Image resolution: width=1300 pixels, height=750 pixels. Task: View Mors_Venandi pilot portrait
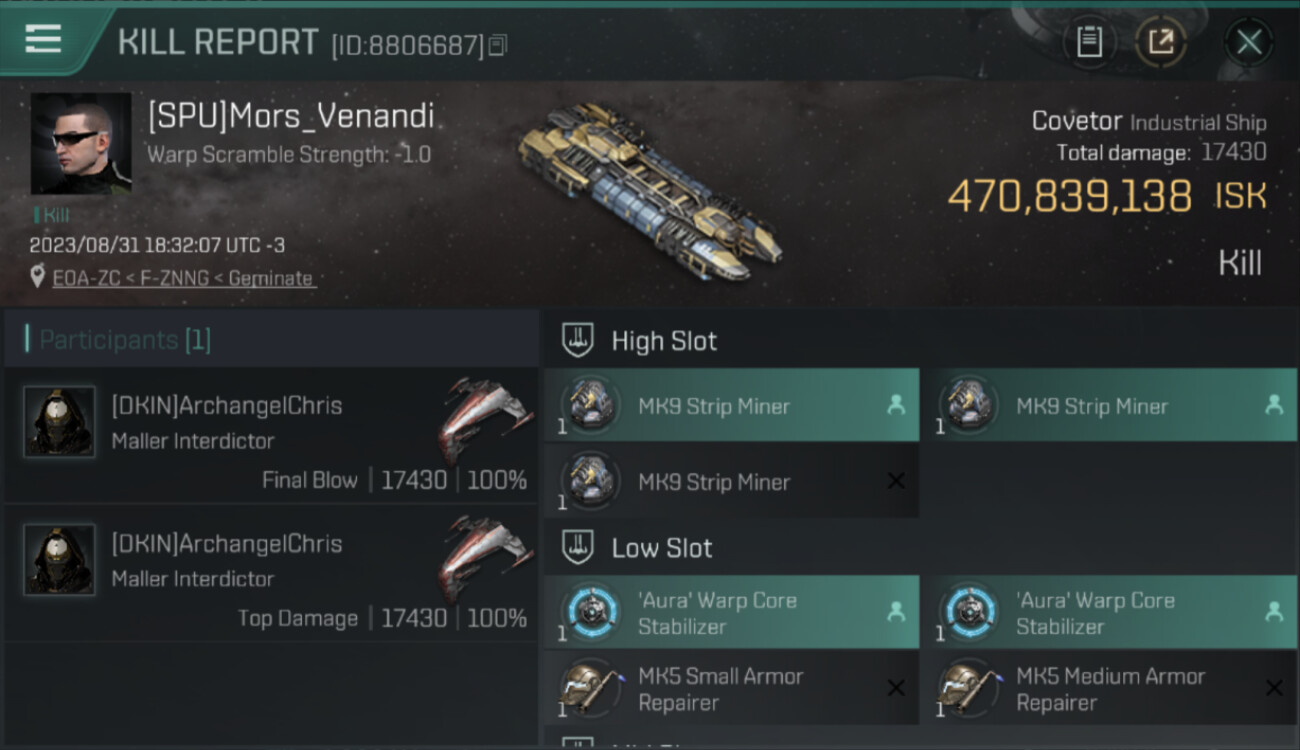80,144
